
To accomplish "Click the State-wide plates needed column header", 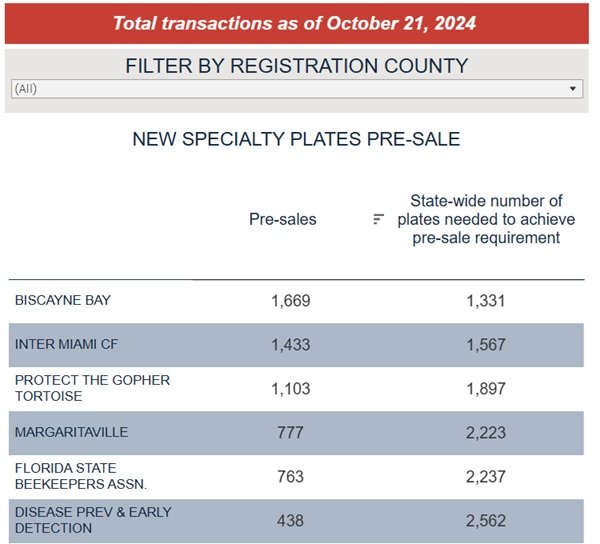I will point(486,219).
